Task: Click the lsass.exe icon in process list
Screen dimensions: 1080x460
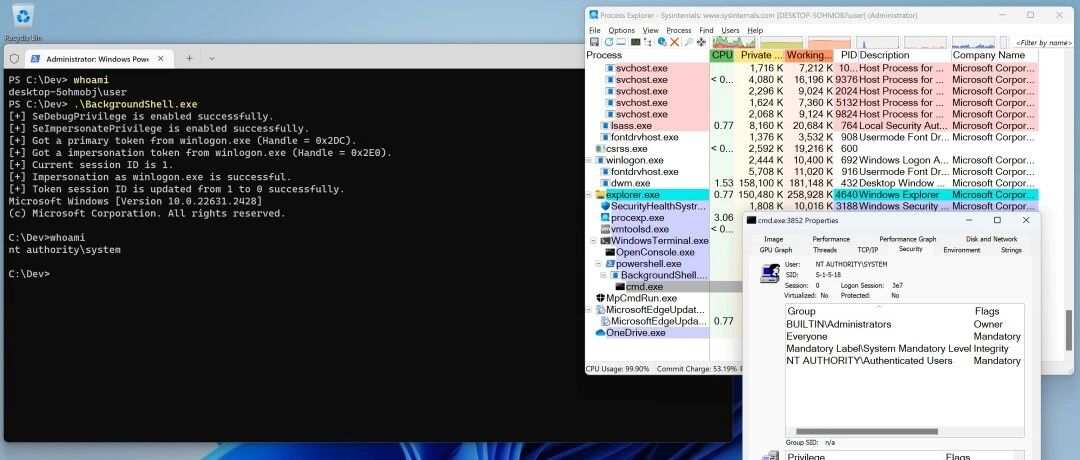Action: [605, 126]
